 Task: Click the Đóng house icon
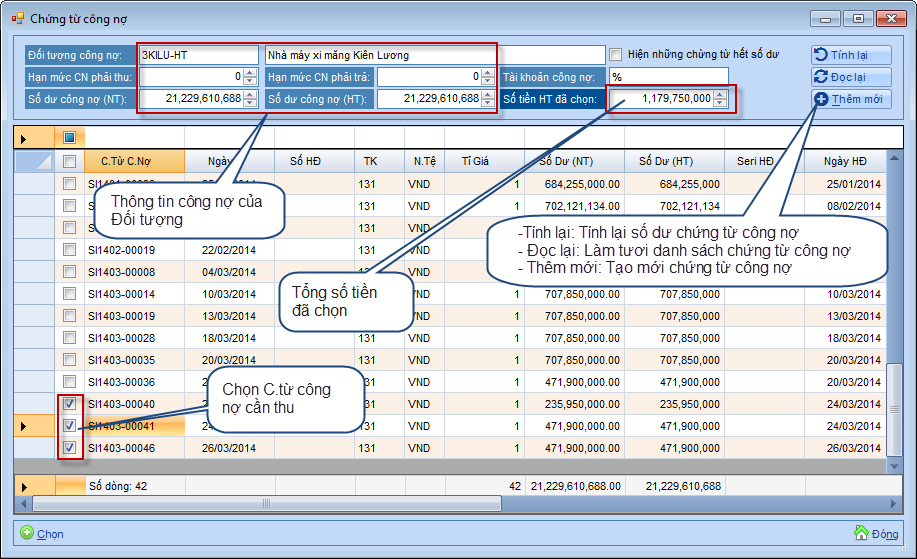(860, 533)
